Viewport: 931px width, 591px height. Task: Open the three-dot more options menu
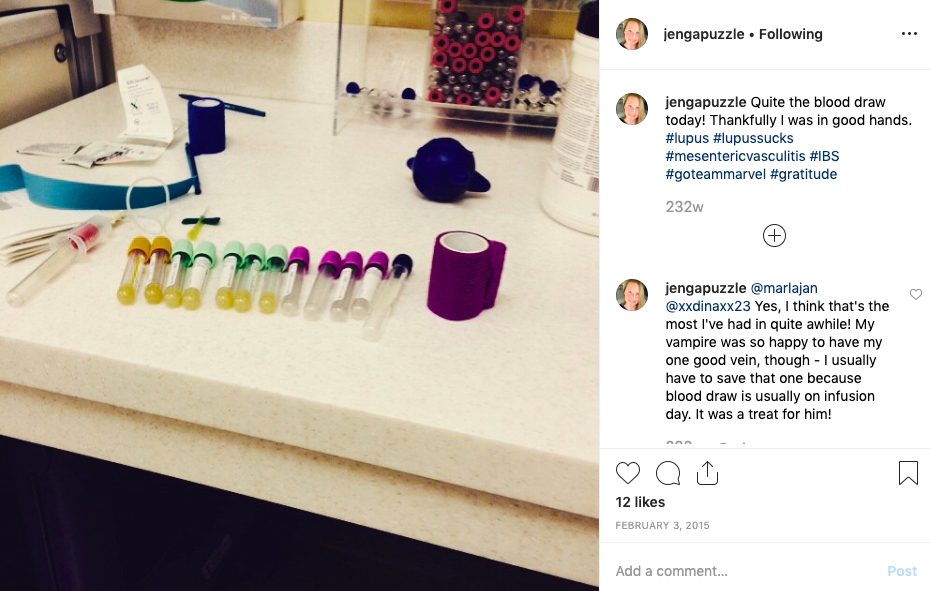pyautogui.click(x=909, y=34)
